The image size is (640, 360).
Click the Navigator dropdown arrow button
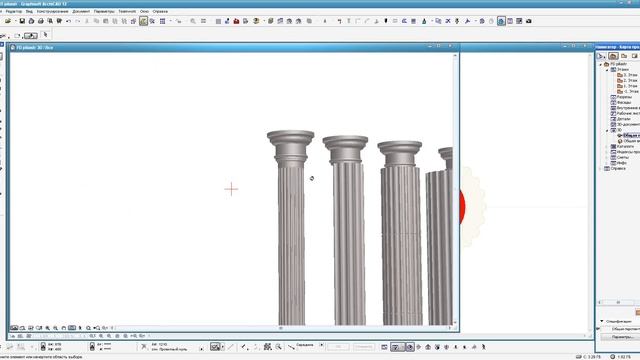pos(601,56)
